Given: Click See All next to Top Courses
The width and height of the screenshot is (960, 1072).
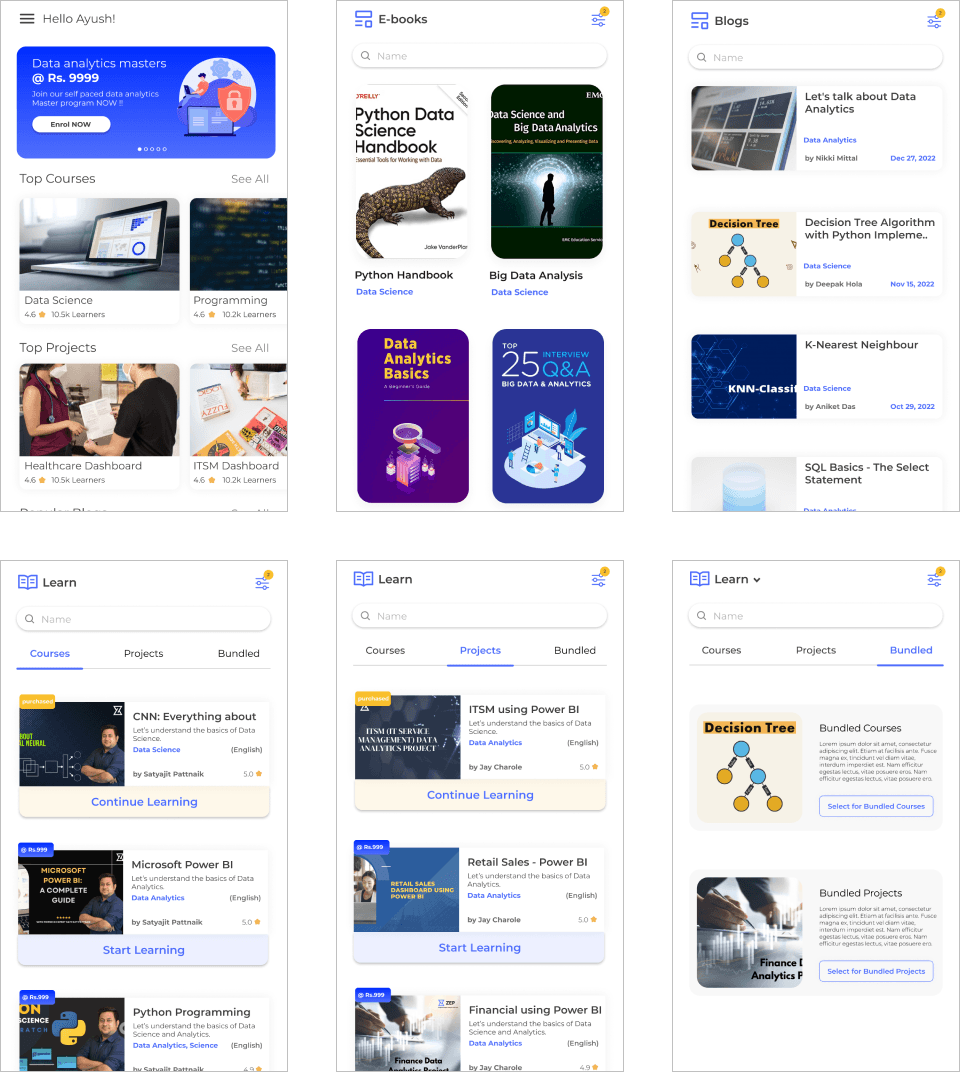Looking at the screenshot, I should click(x=250, y=178).
